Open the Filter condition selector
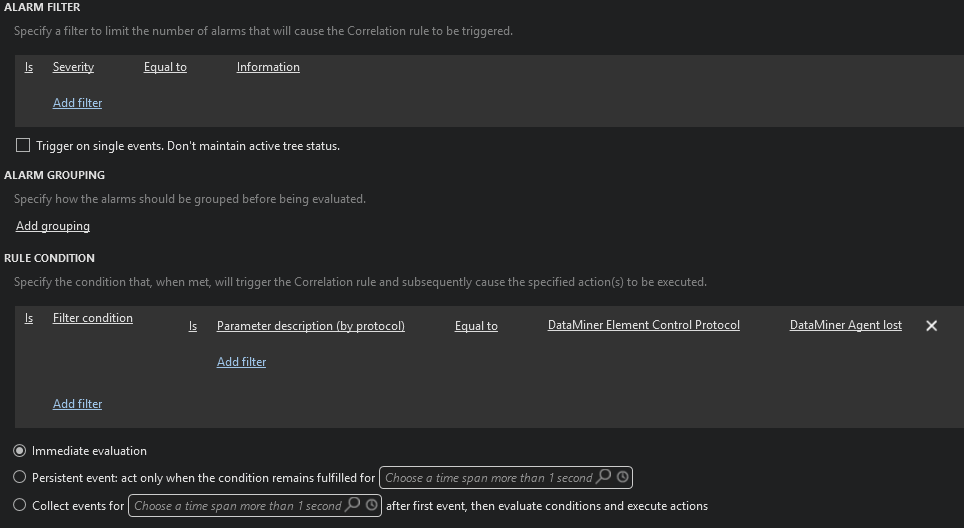The width and height of the screenshot is (964, 528). click(x=93, y=318)
